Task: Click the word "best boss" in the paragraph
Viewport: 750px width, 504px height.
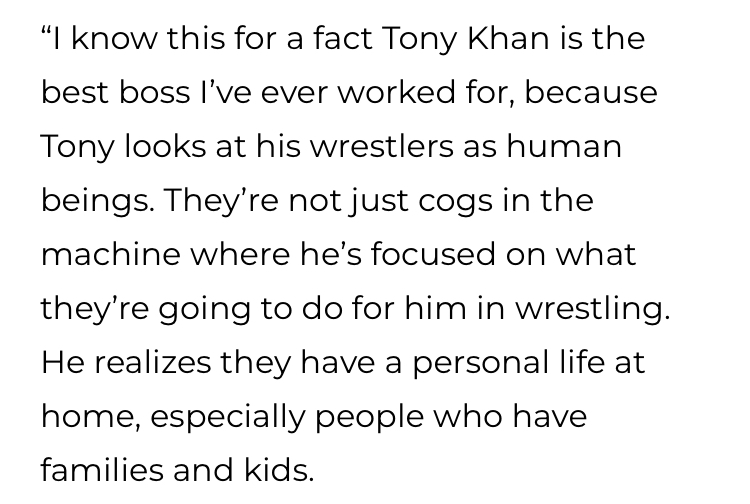Action: 115,92
